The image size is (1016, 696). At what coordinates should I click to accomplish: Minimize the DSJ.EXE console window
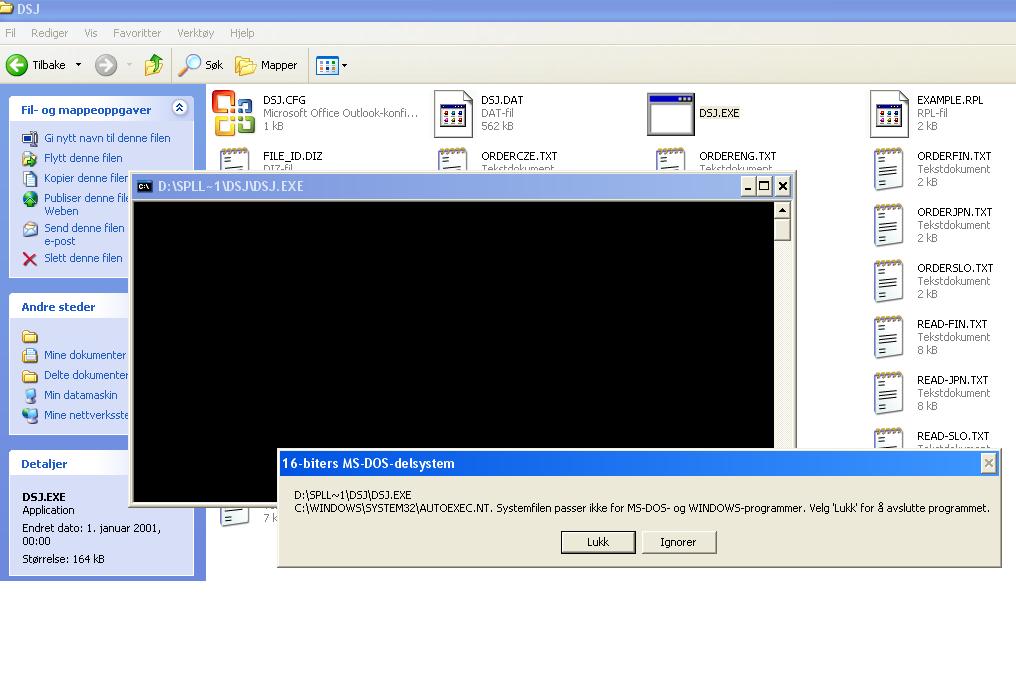coord(748,187)
